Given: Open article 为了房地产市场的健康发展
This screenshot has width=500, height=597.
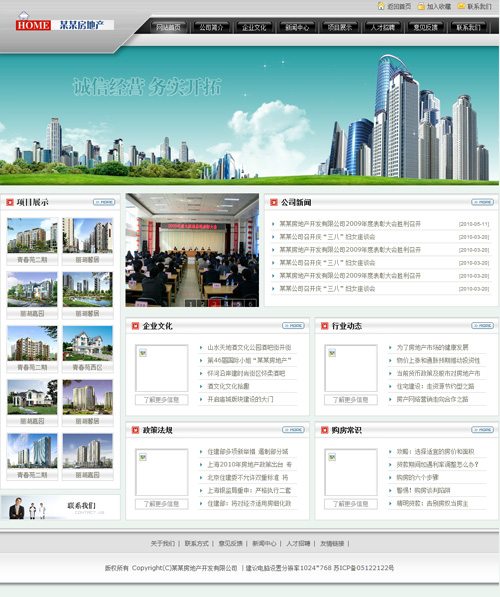Looking at the screenshot, I should pyautogui.click(x=432, y=347).
